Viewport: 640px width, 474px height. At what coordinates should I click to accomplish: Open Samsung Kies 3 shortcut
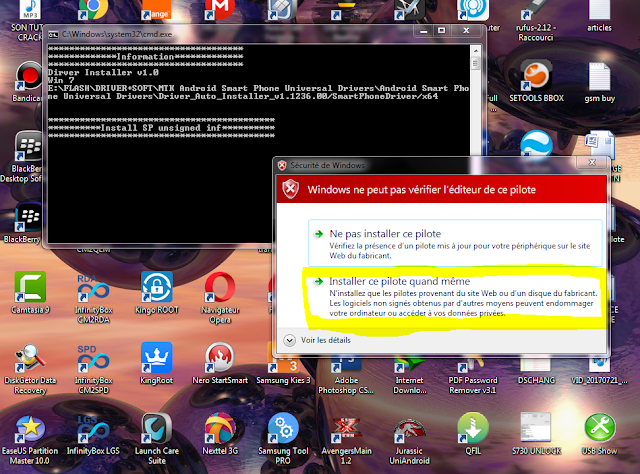pyautogui.click(x=283, y=369)
